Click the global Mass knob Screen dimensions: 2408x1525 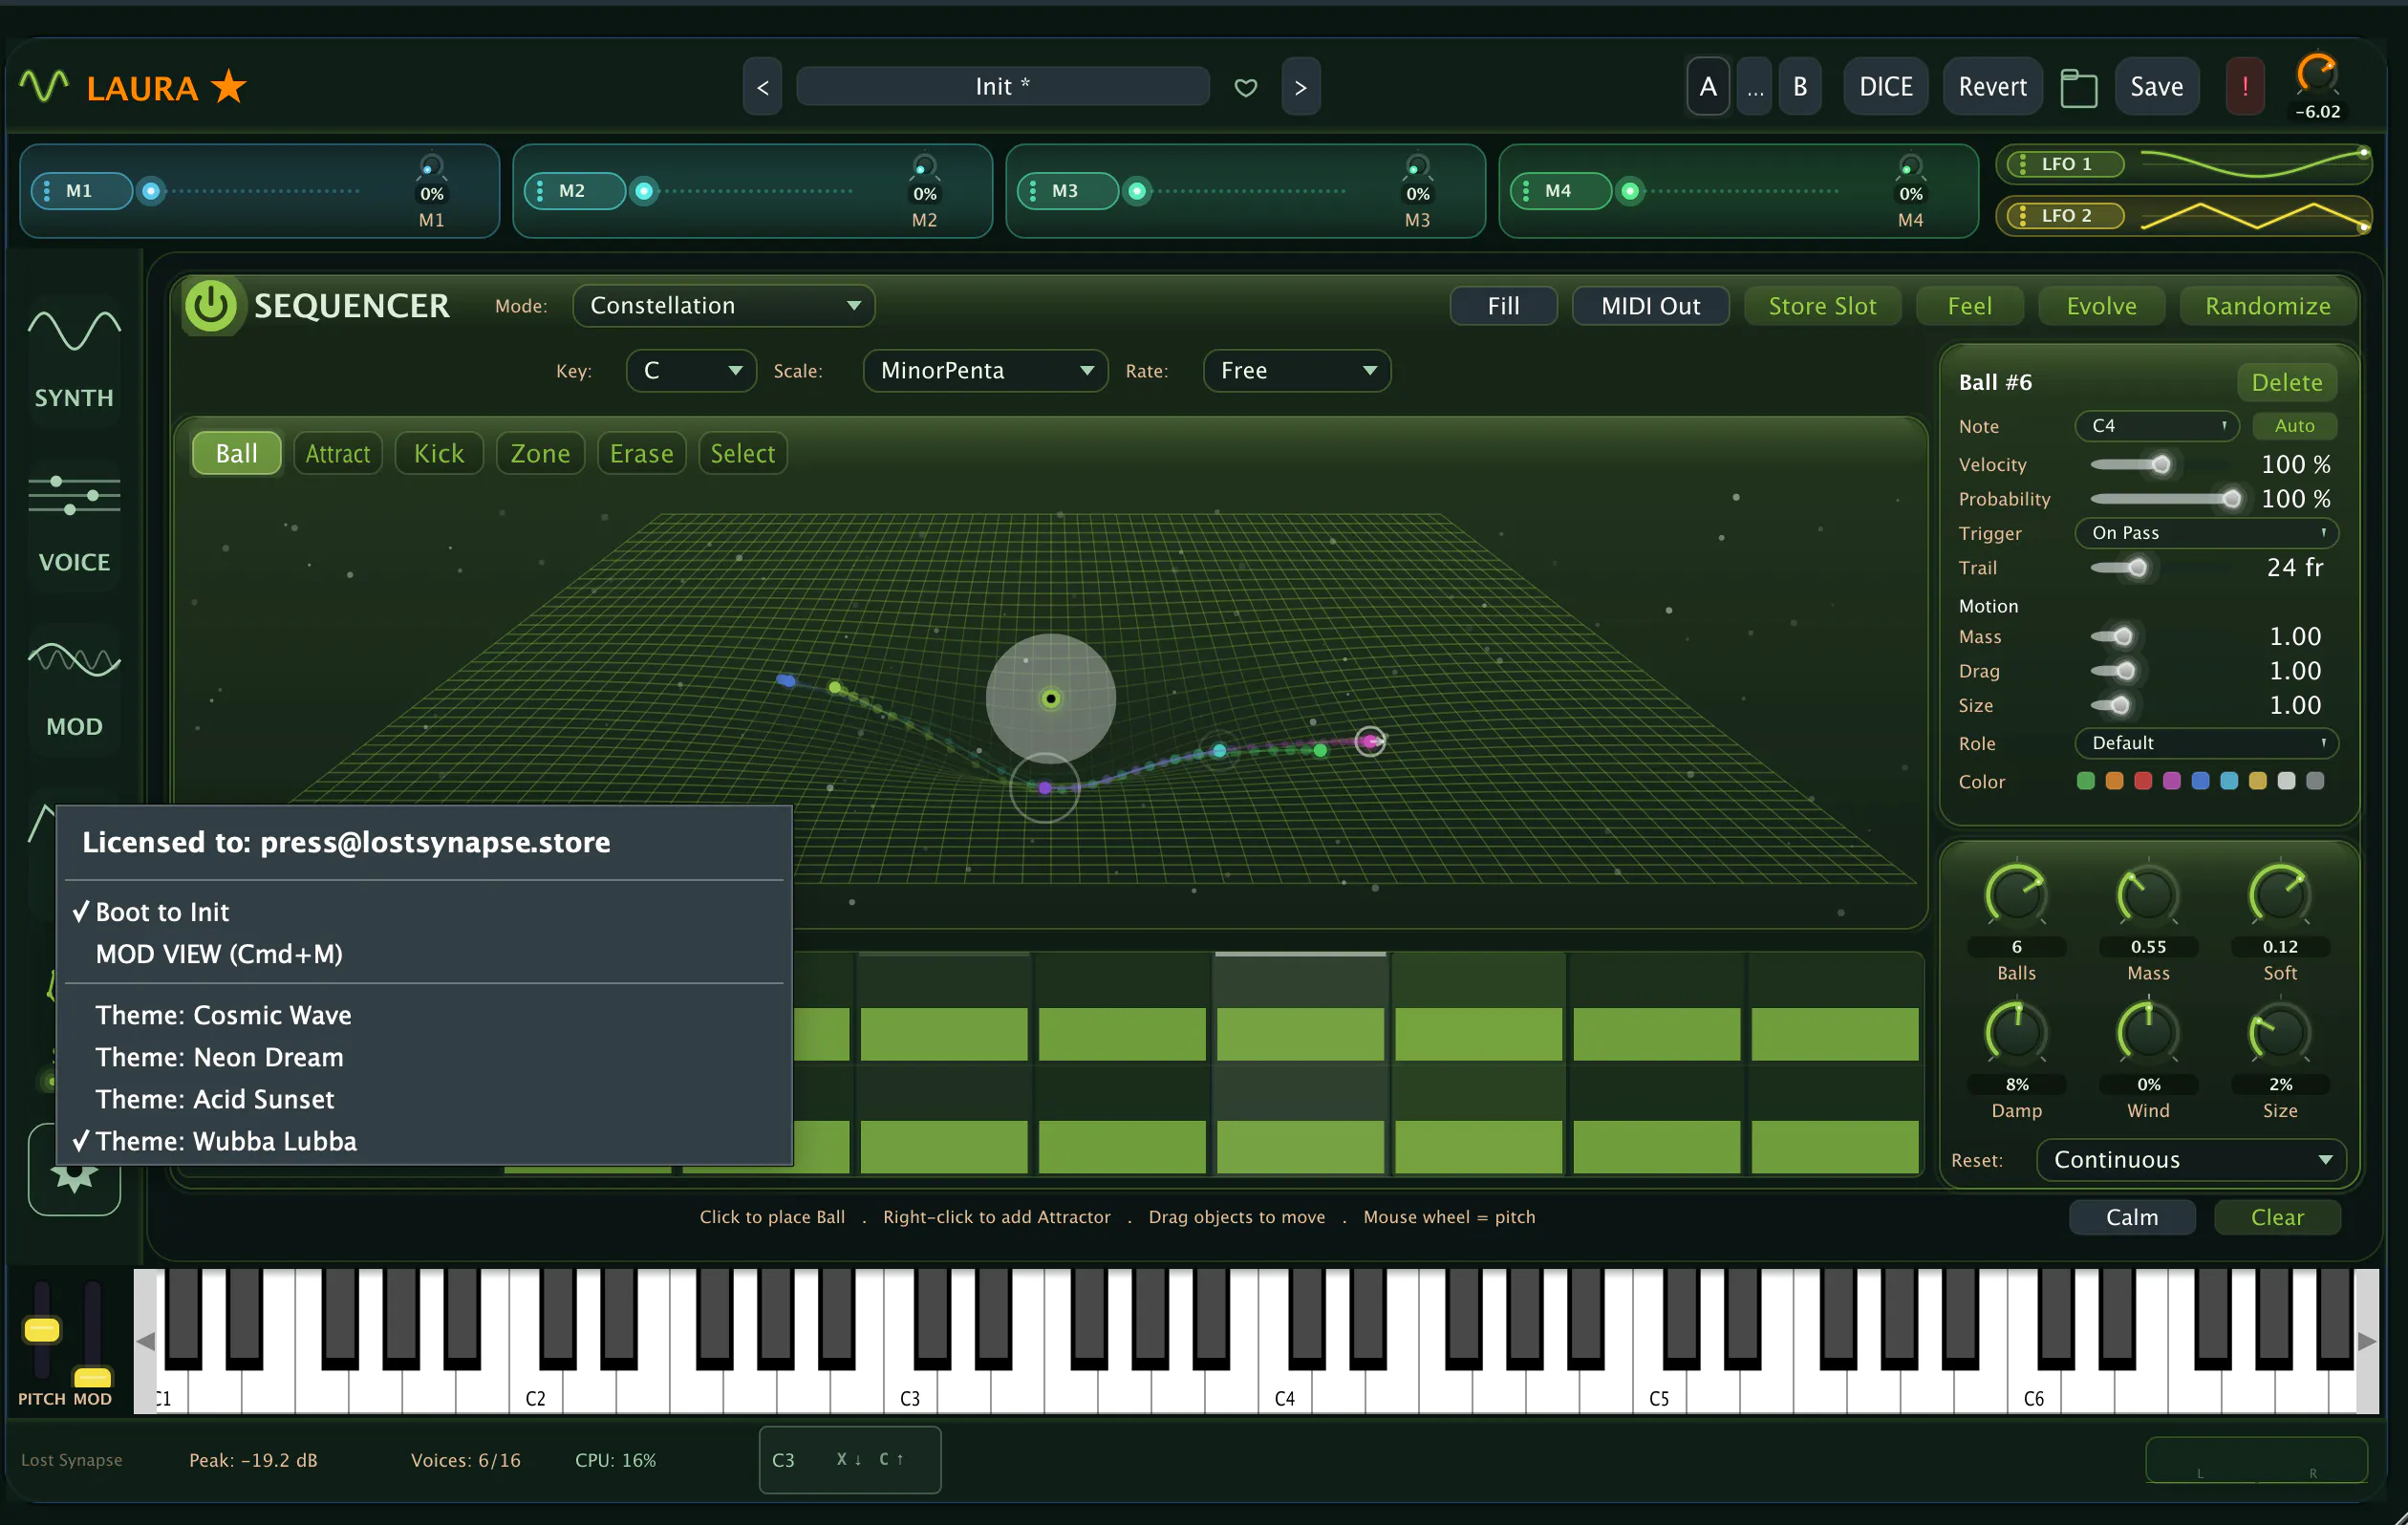click(x=2148, y=895)
